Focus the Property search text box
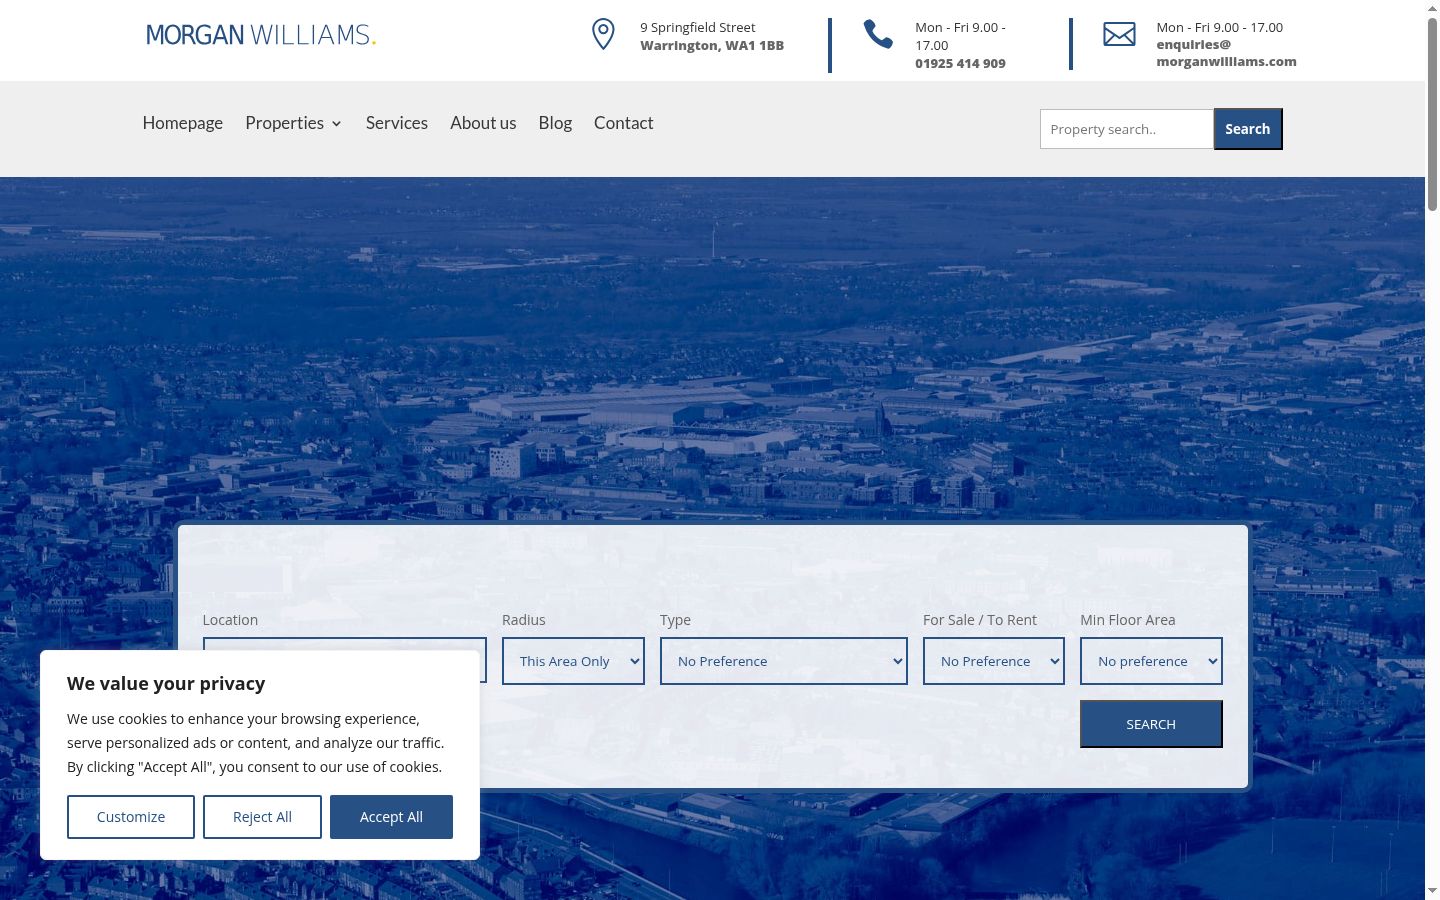Image resolution: width=1440 pixels, height=900 pixels. click(1127, 129)
